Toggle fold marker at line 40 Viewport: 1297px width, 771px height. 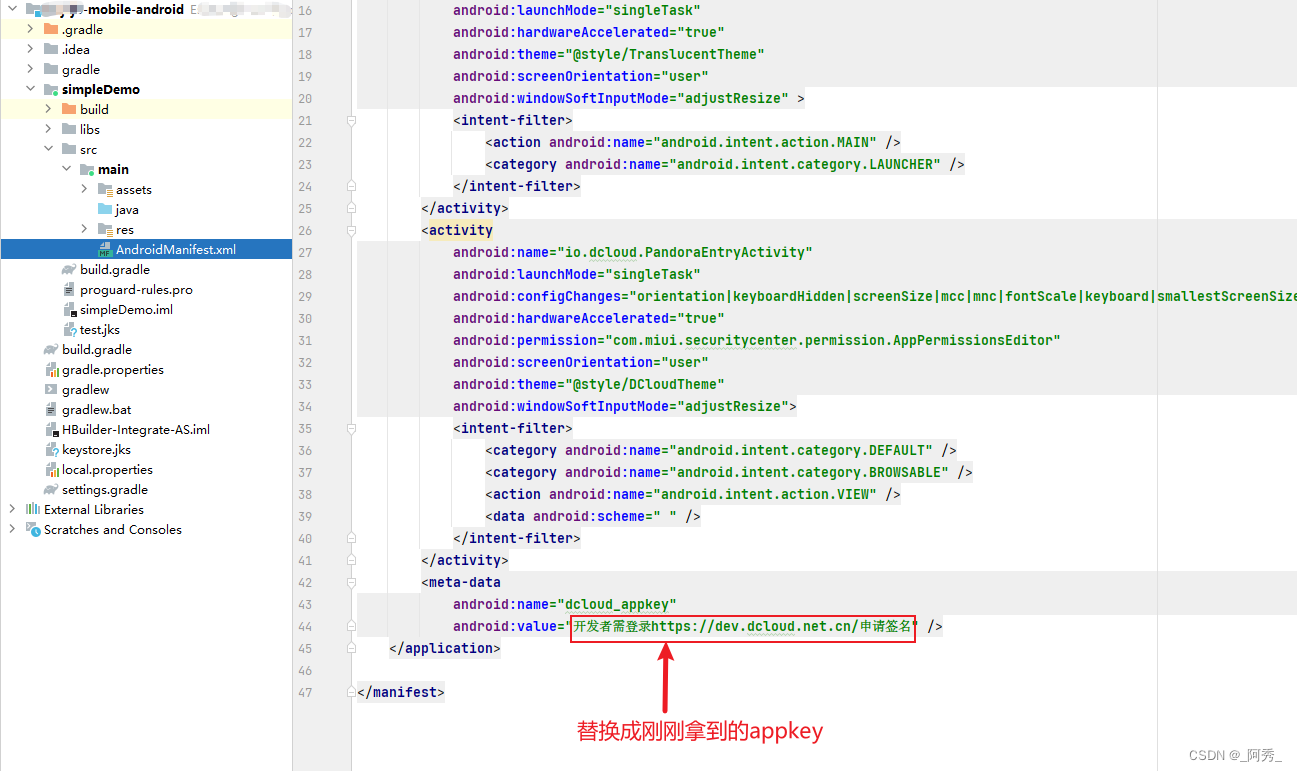click(x=351, y=538)
